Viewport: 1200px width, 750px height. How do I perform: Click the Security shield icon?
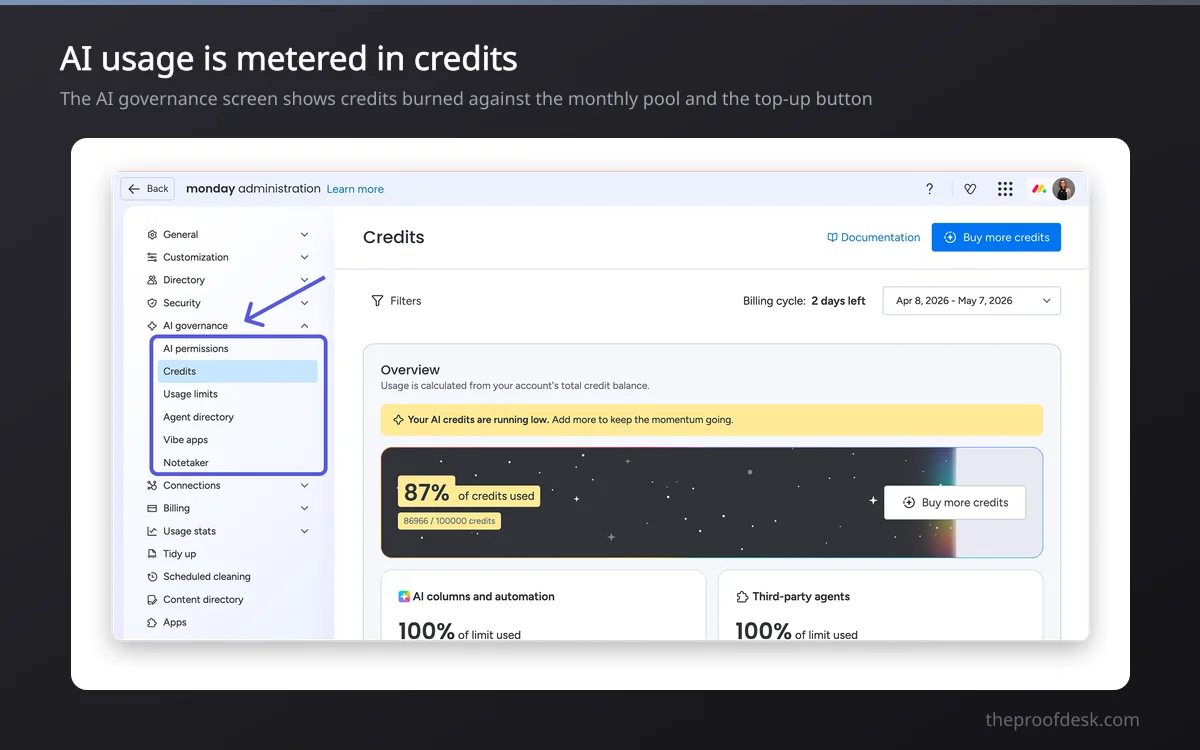click(x=152, y=303)
